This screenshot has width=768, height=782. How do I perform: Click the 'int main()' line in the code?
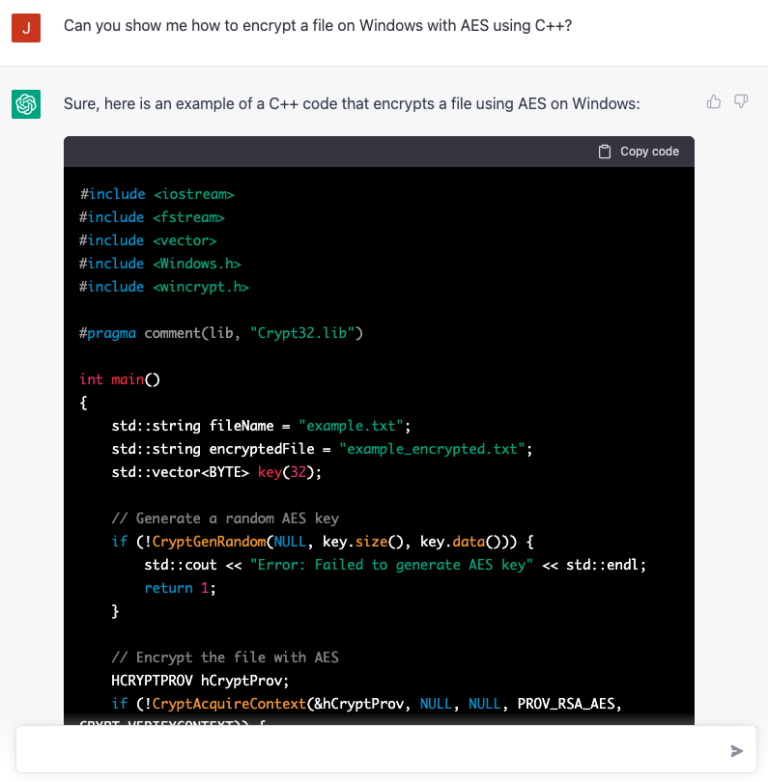coord(120,379)
